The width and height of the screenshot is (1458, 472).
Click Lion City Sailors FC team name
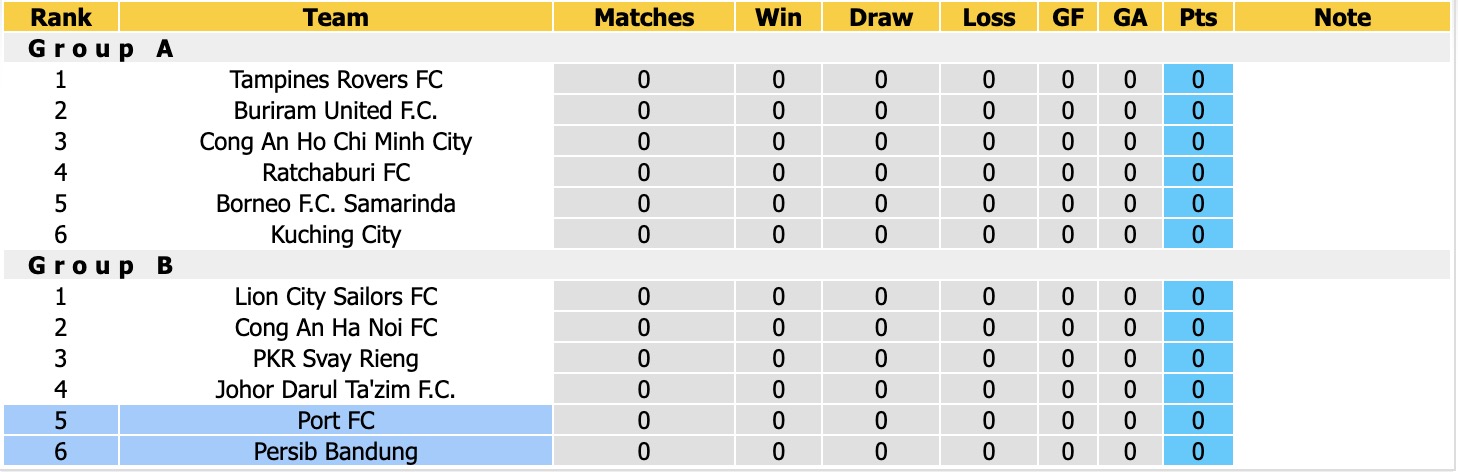pos(336,296)
